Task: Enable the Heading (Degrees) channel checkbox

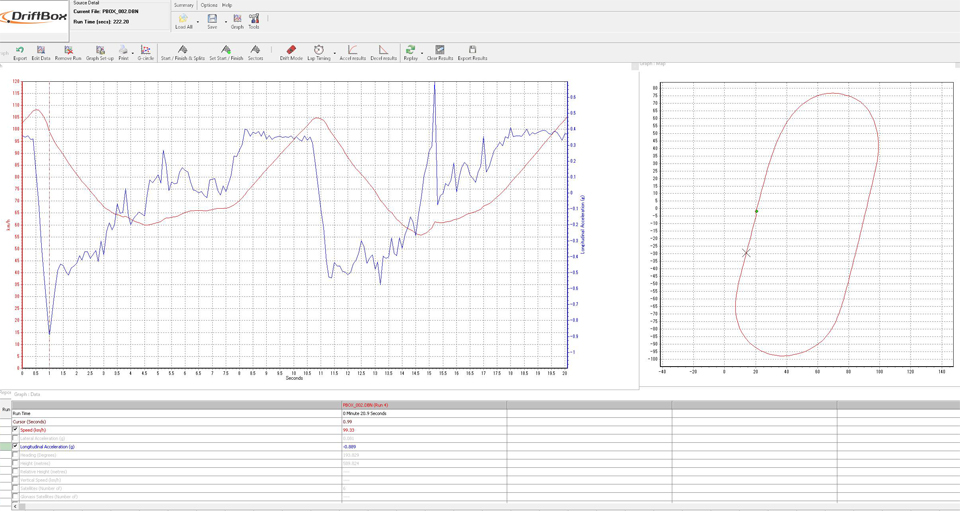Action: 15,455
